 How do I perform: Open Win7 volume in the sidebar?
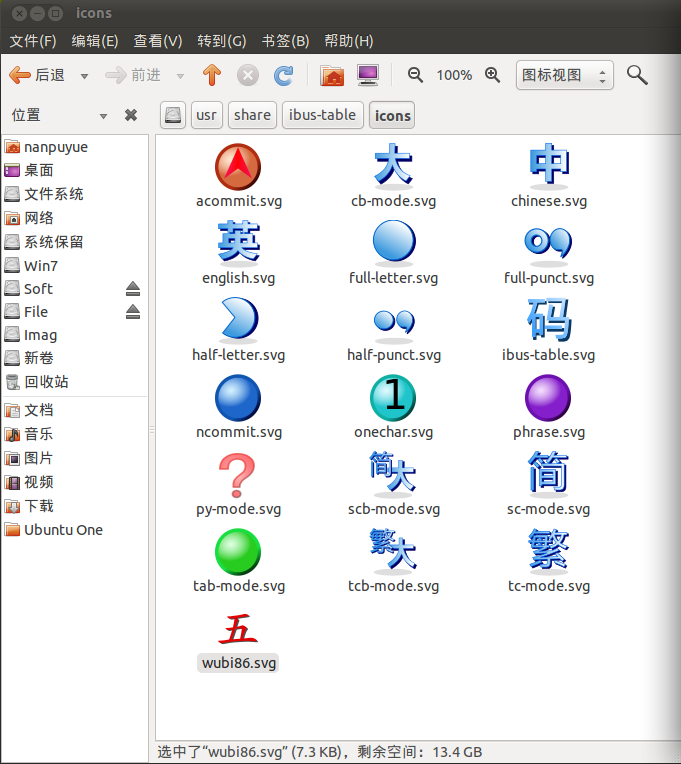pyautogui.click(x=75, y=266)
